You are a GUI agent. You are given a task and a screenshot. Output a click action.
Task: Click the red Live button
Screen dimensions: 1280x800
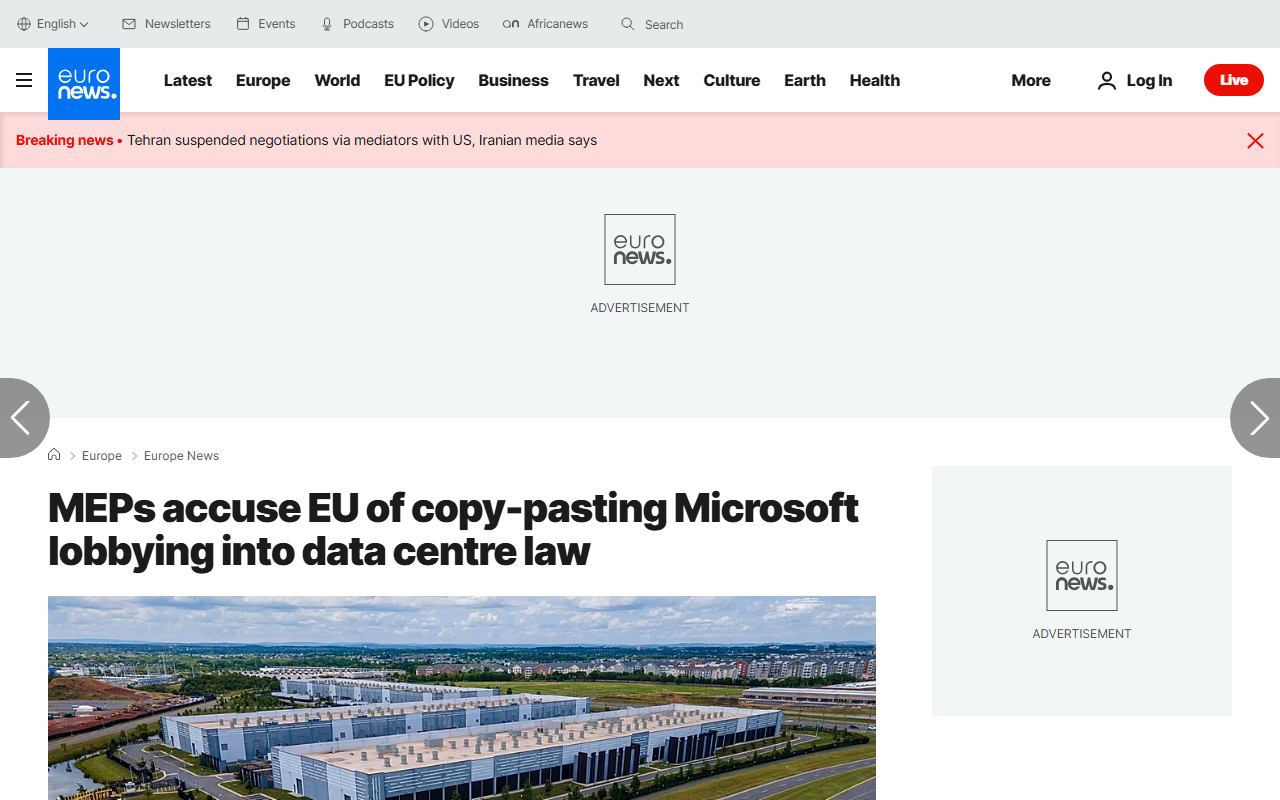[x=1234, y=80]
